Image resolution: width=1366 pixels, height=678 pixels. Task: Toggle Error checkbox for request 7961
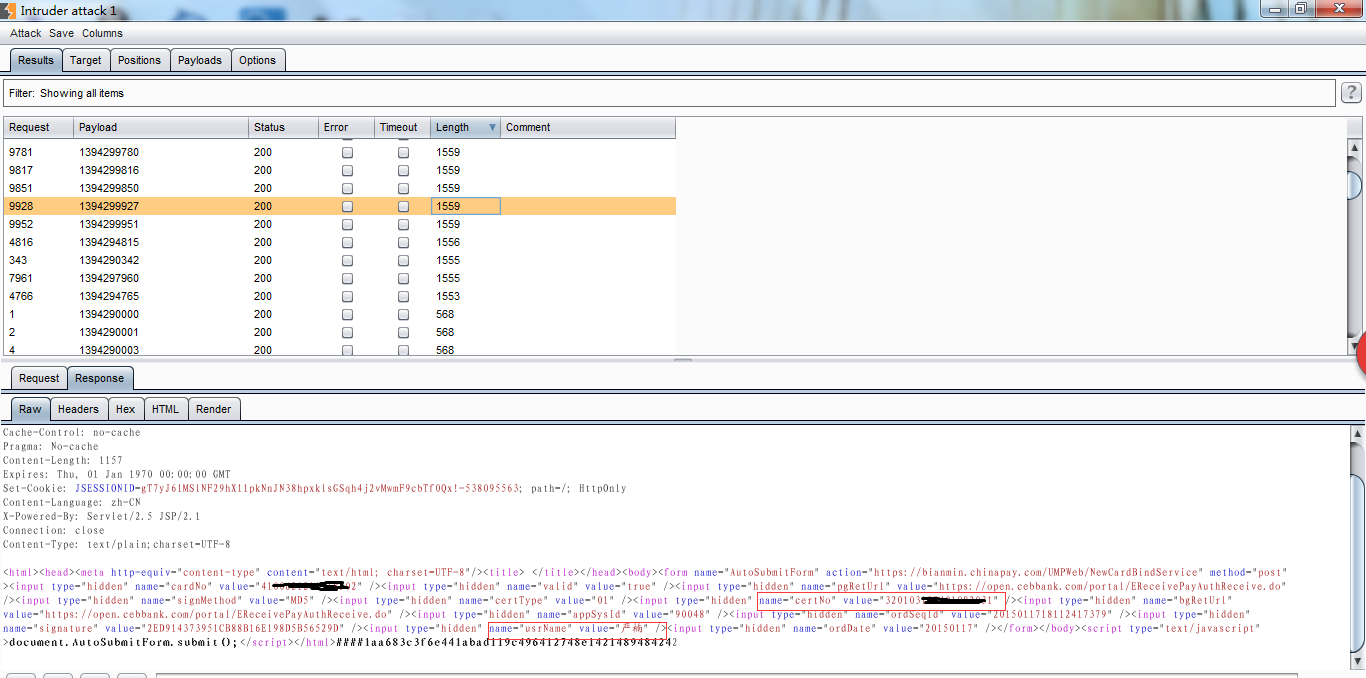point(347,279)
